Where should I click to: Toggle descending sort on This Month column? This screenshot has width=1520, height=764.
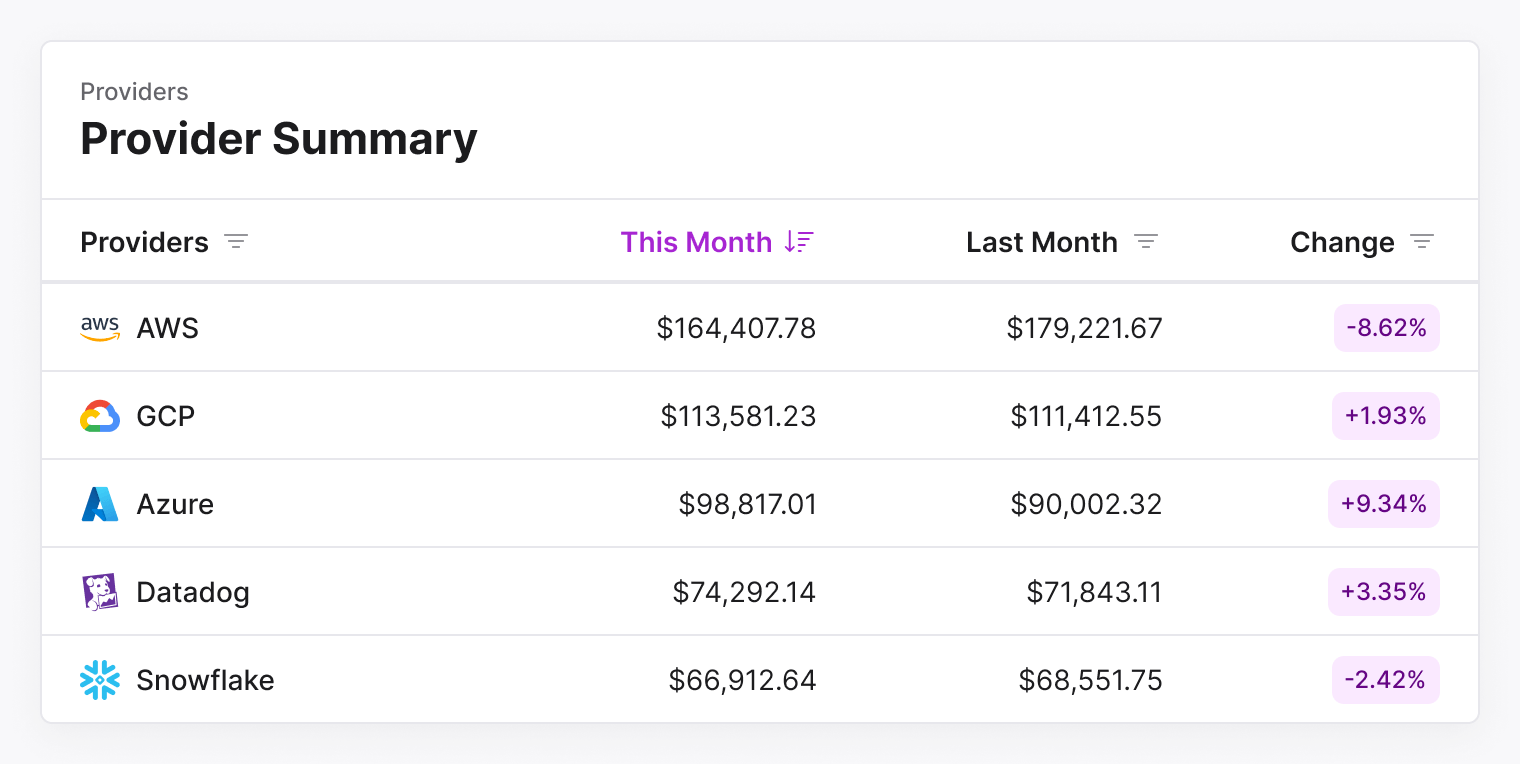click(x=798, y=242)
